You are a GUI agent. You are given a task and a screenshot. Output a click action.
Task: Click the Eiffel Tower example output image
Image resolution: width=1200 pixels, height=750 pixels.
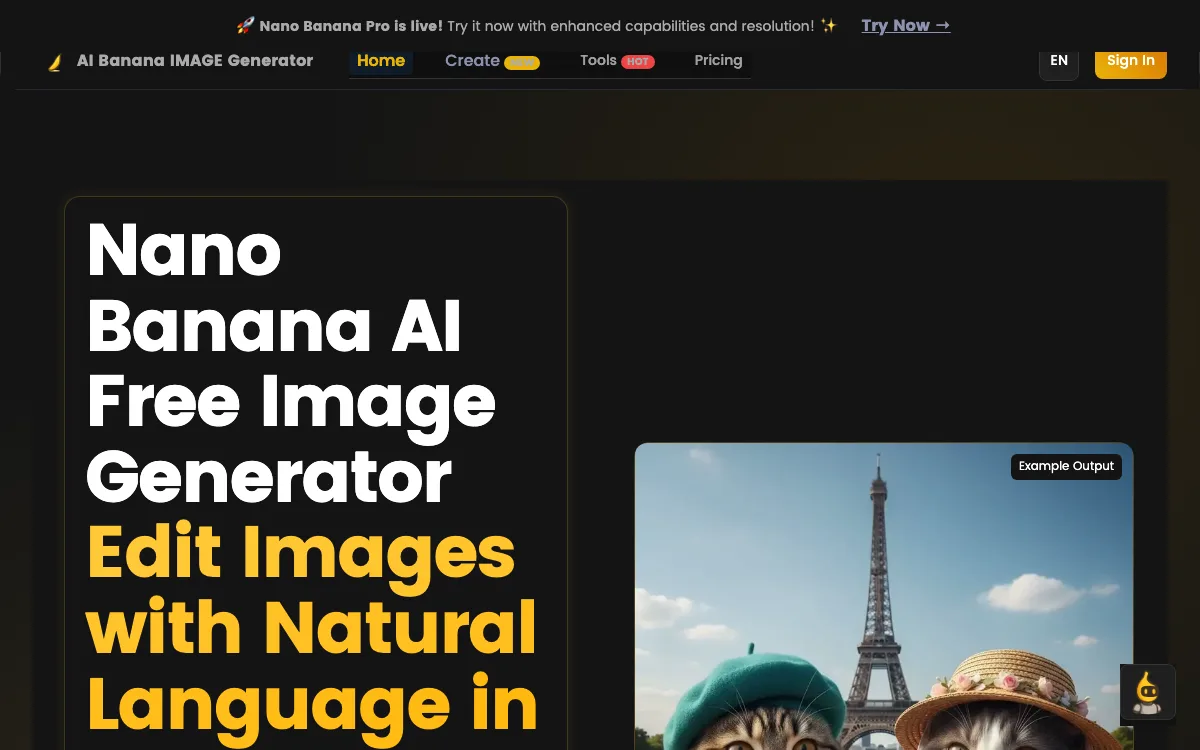point(884,596)
